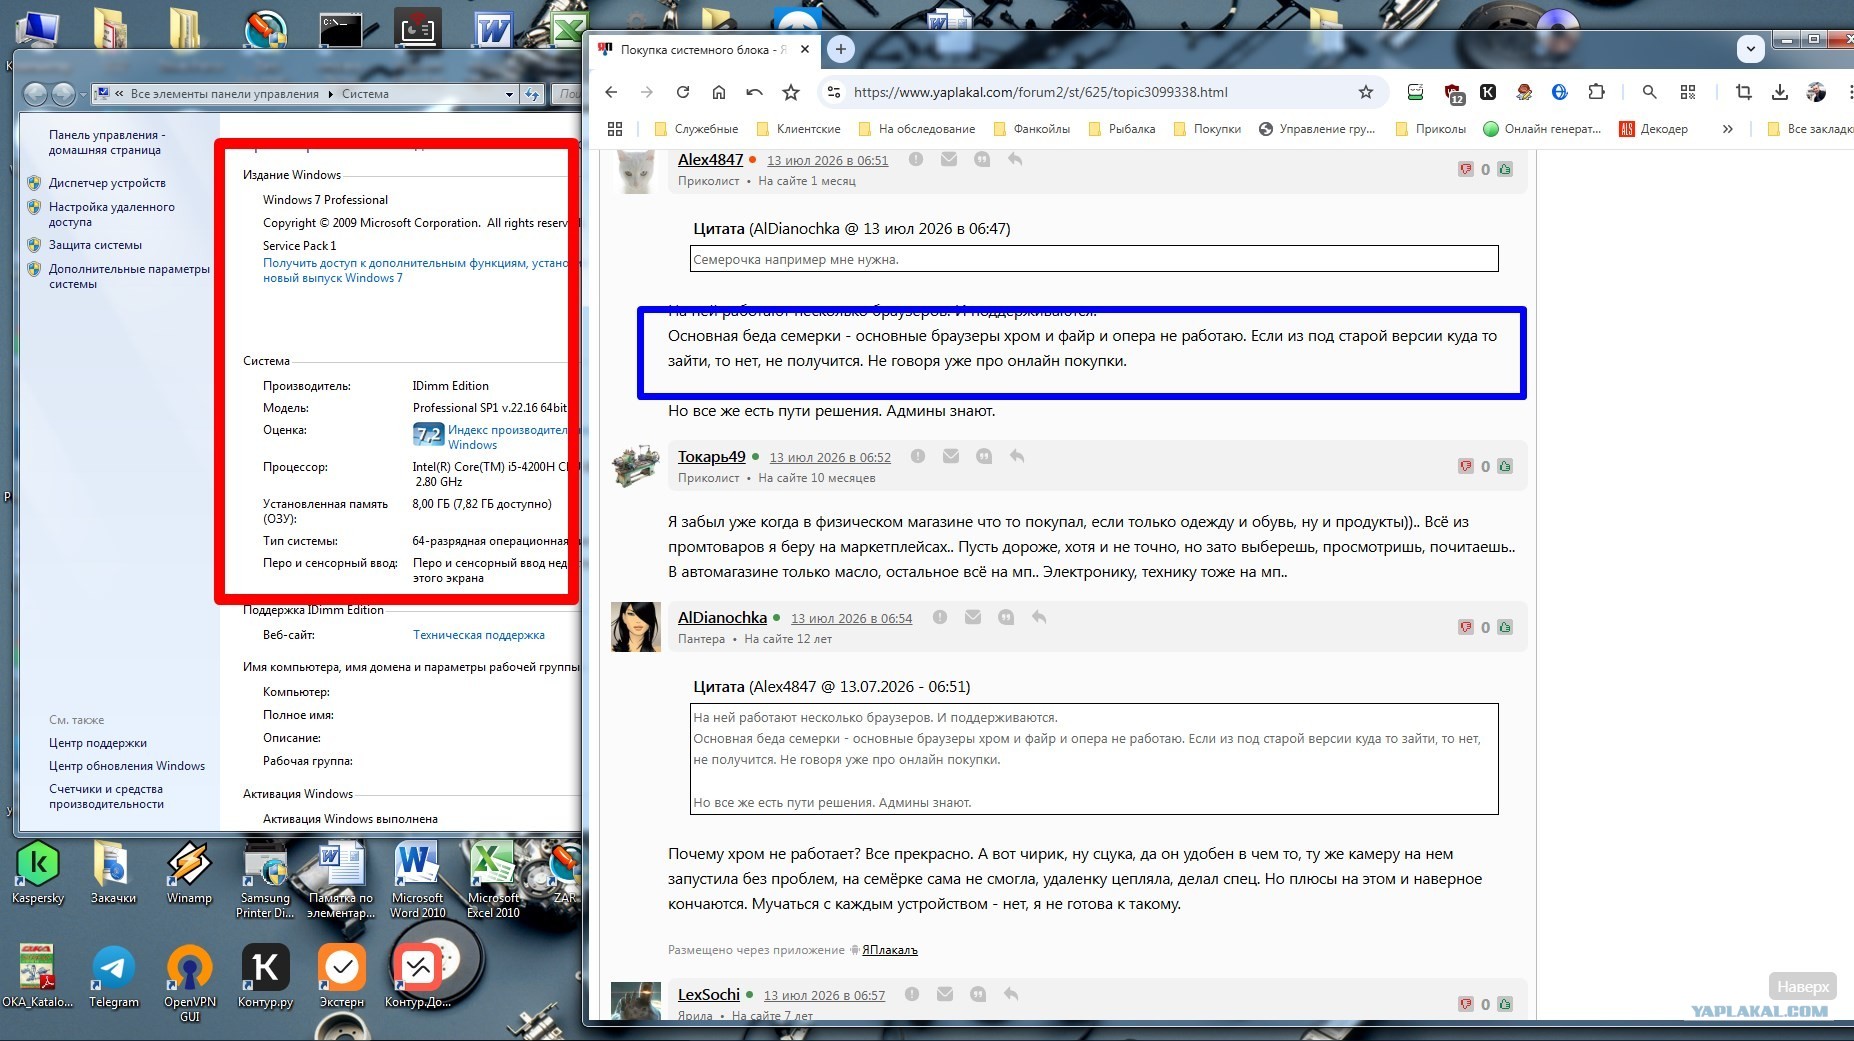The image size is (1854, 1041).
Task: Open Дополнительные параметры системы link
Action: (x=129, y=276)
